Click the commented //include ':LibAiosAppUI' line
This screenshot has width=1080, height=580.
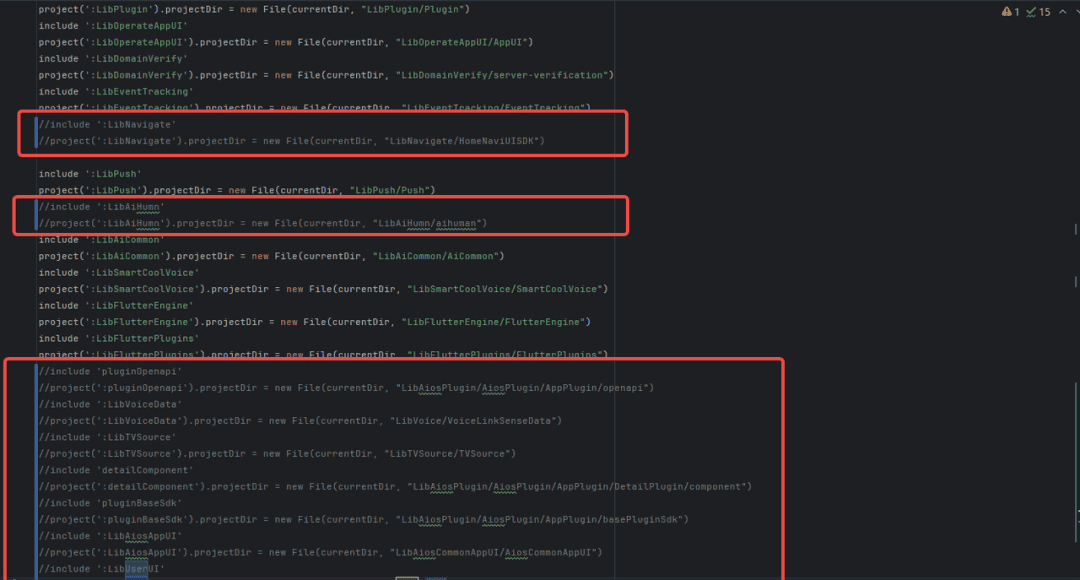click(x=110, y=537)
